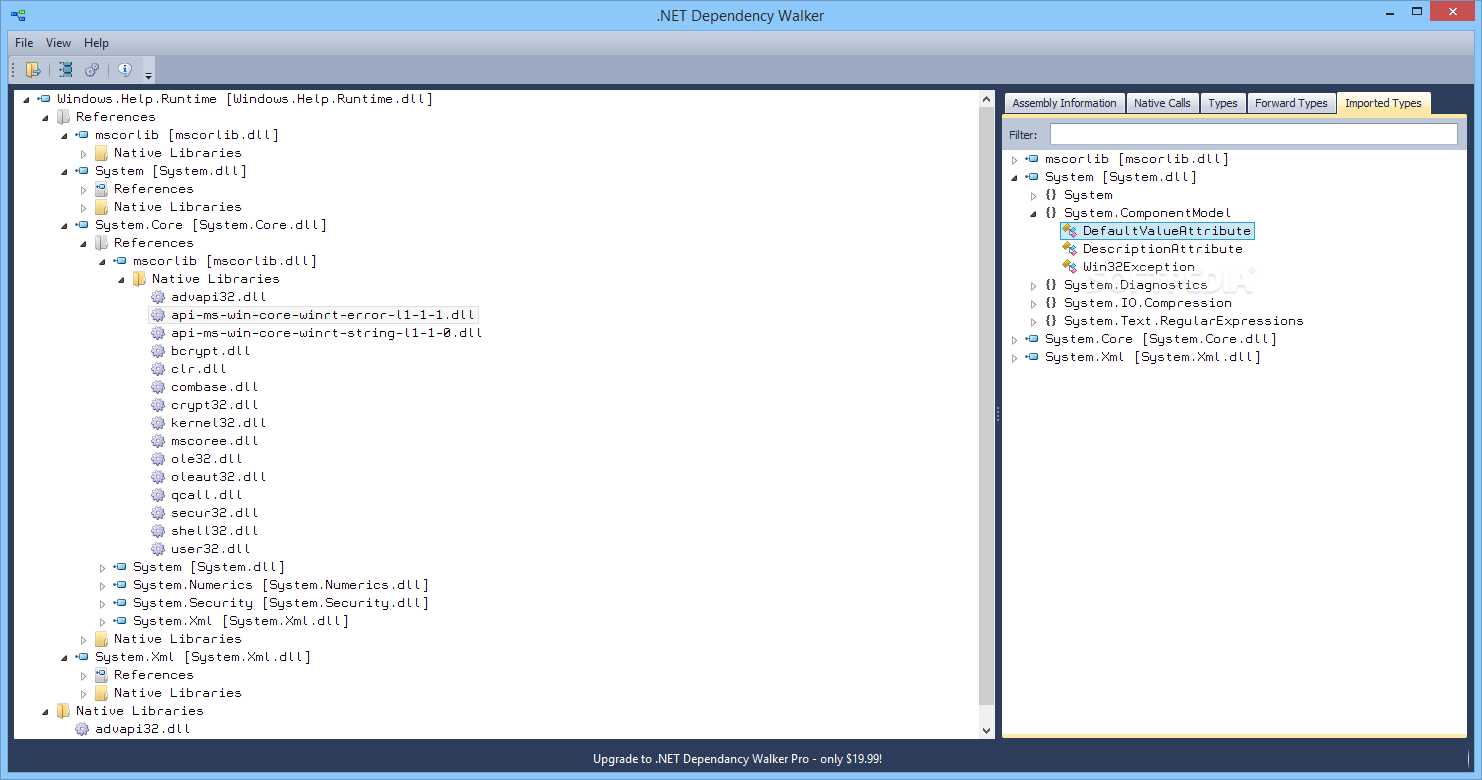Collapse System.Xml [System.Xml.dll] in the left tree
Screen dimensions: 1482x780
coord(65,658)
